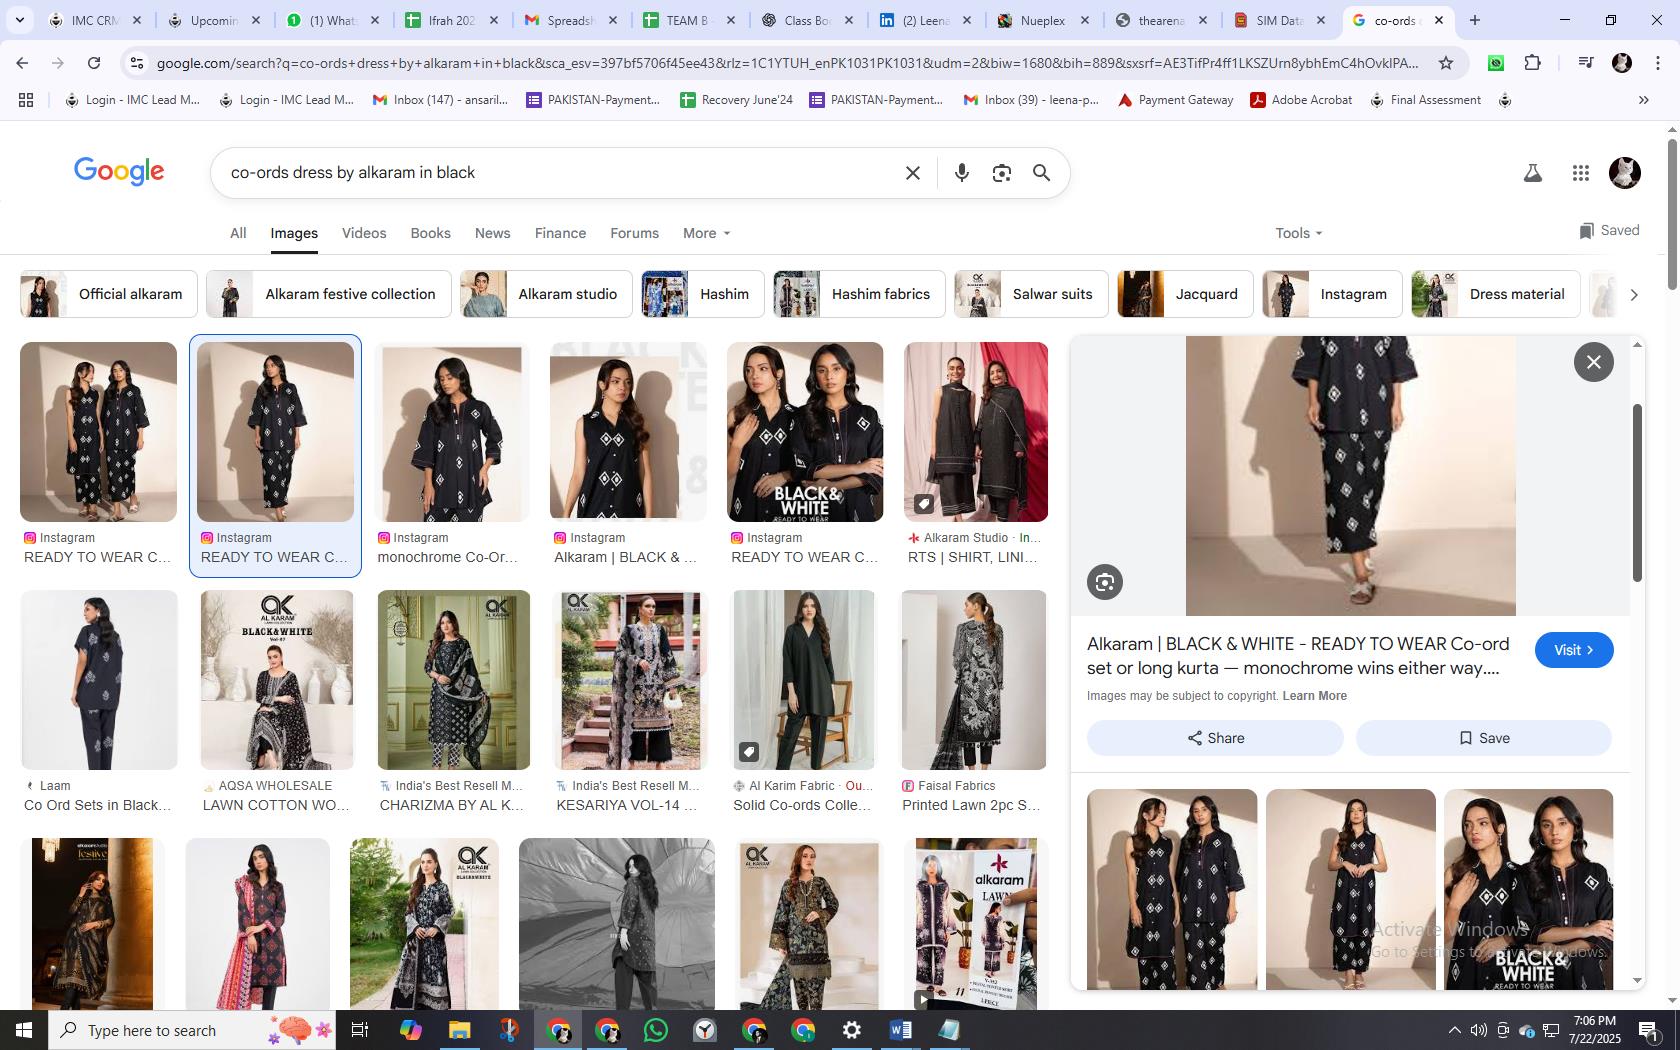The image size is (1680, 1050).
Task: Close the image preview panel
Action: [x=1593, y=362]
